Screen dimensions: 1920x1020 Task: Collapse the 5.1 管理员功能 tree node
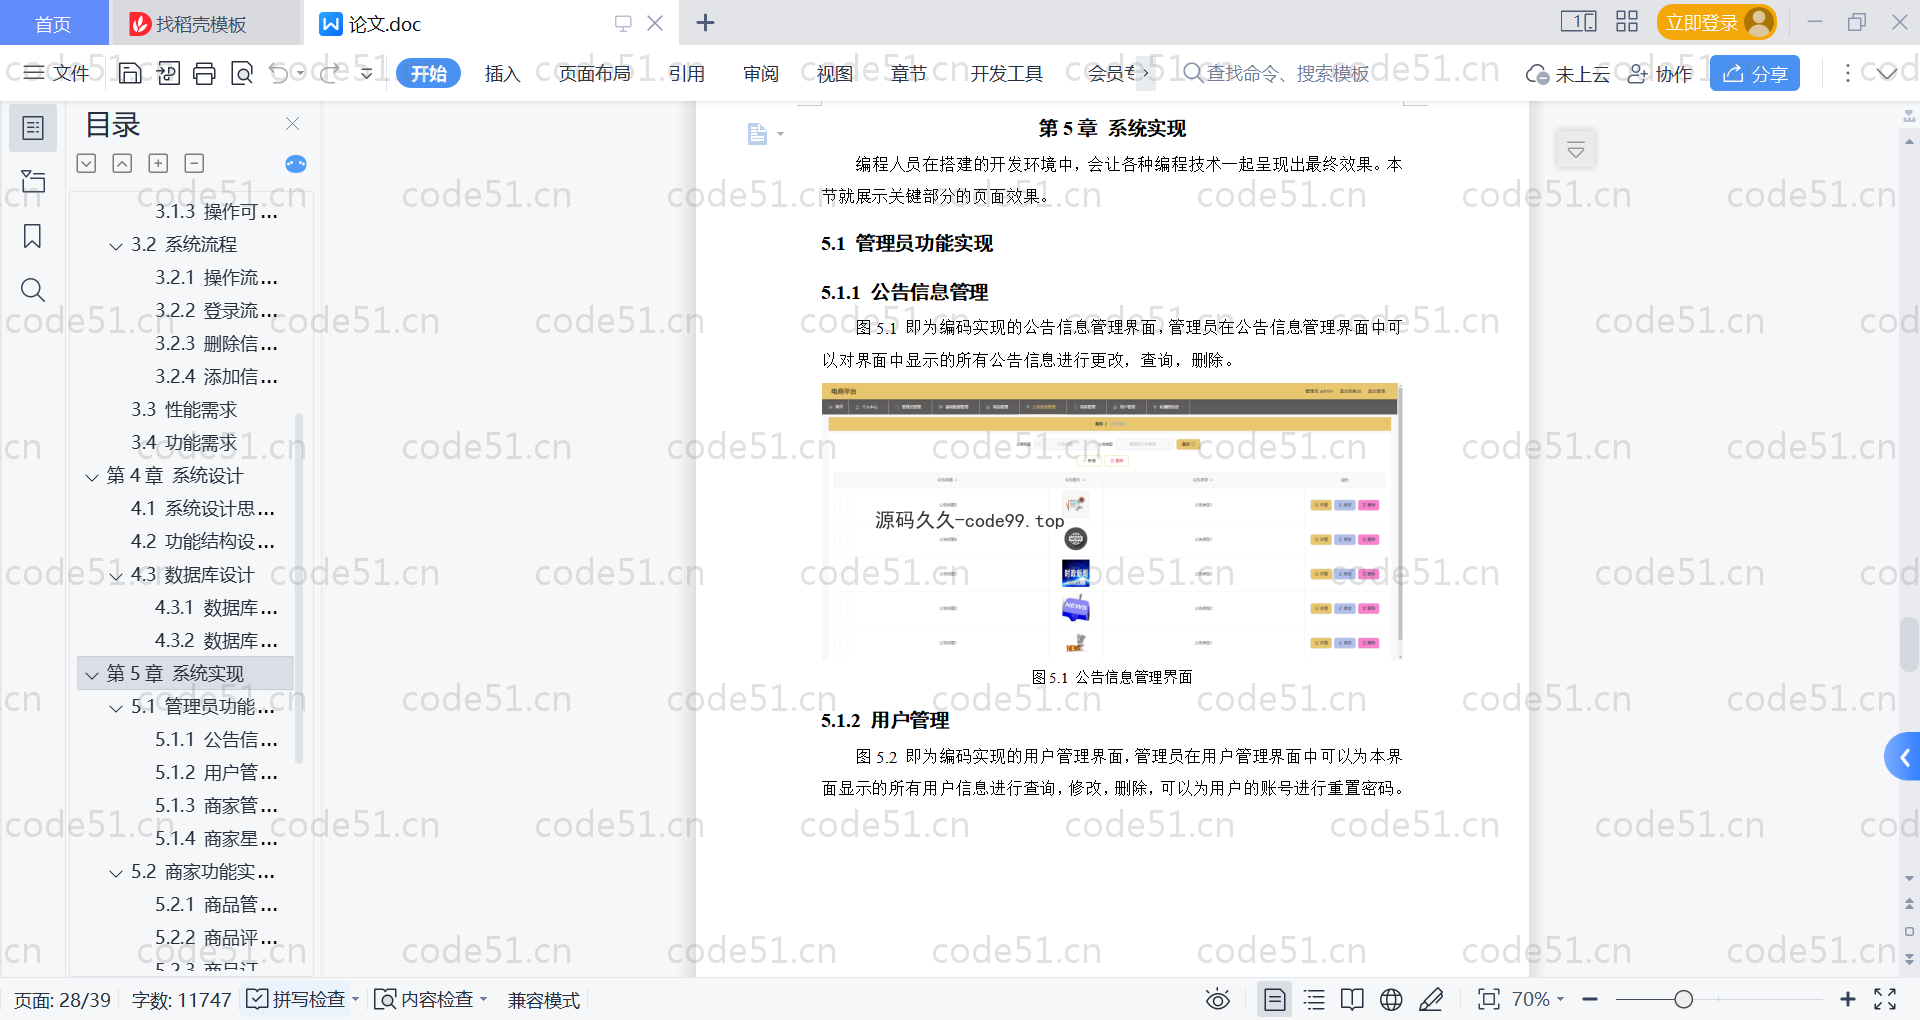[116, 708]
